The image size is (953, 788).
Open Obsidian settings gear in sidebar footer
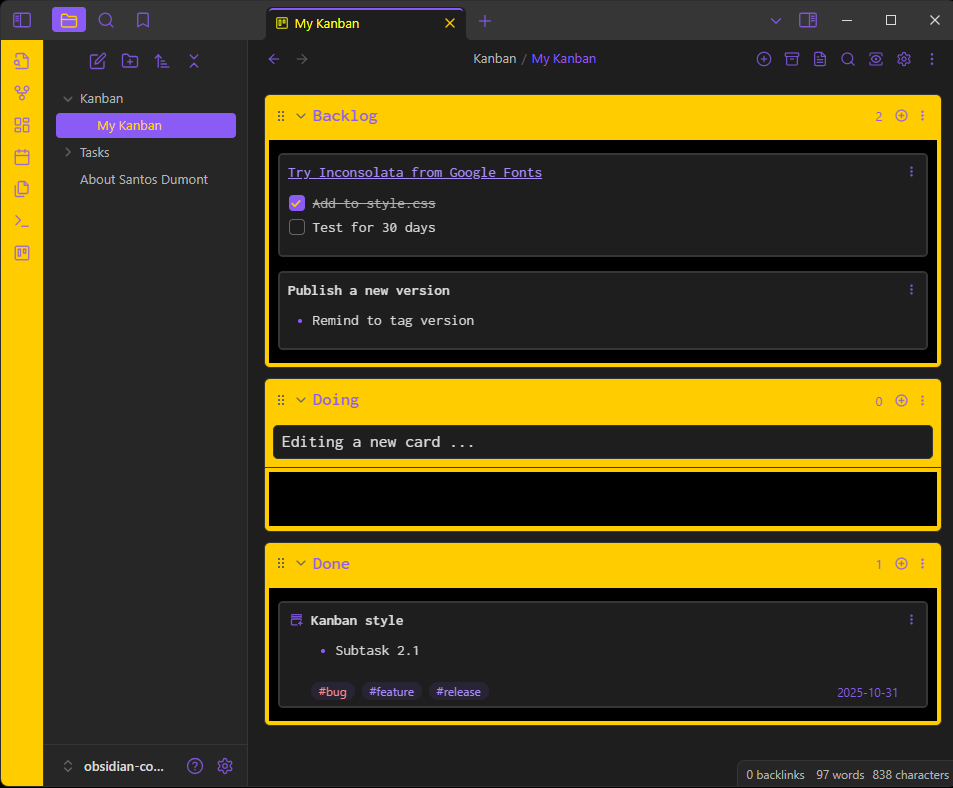click(x=225, y=766)
